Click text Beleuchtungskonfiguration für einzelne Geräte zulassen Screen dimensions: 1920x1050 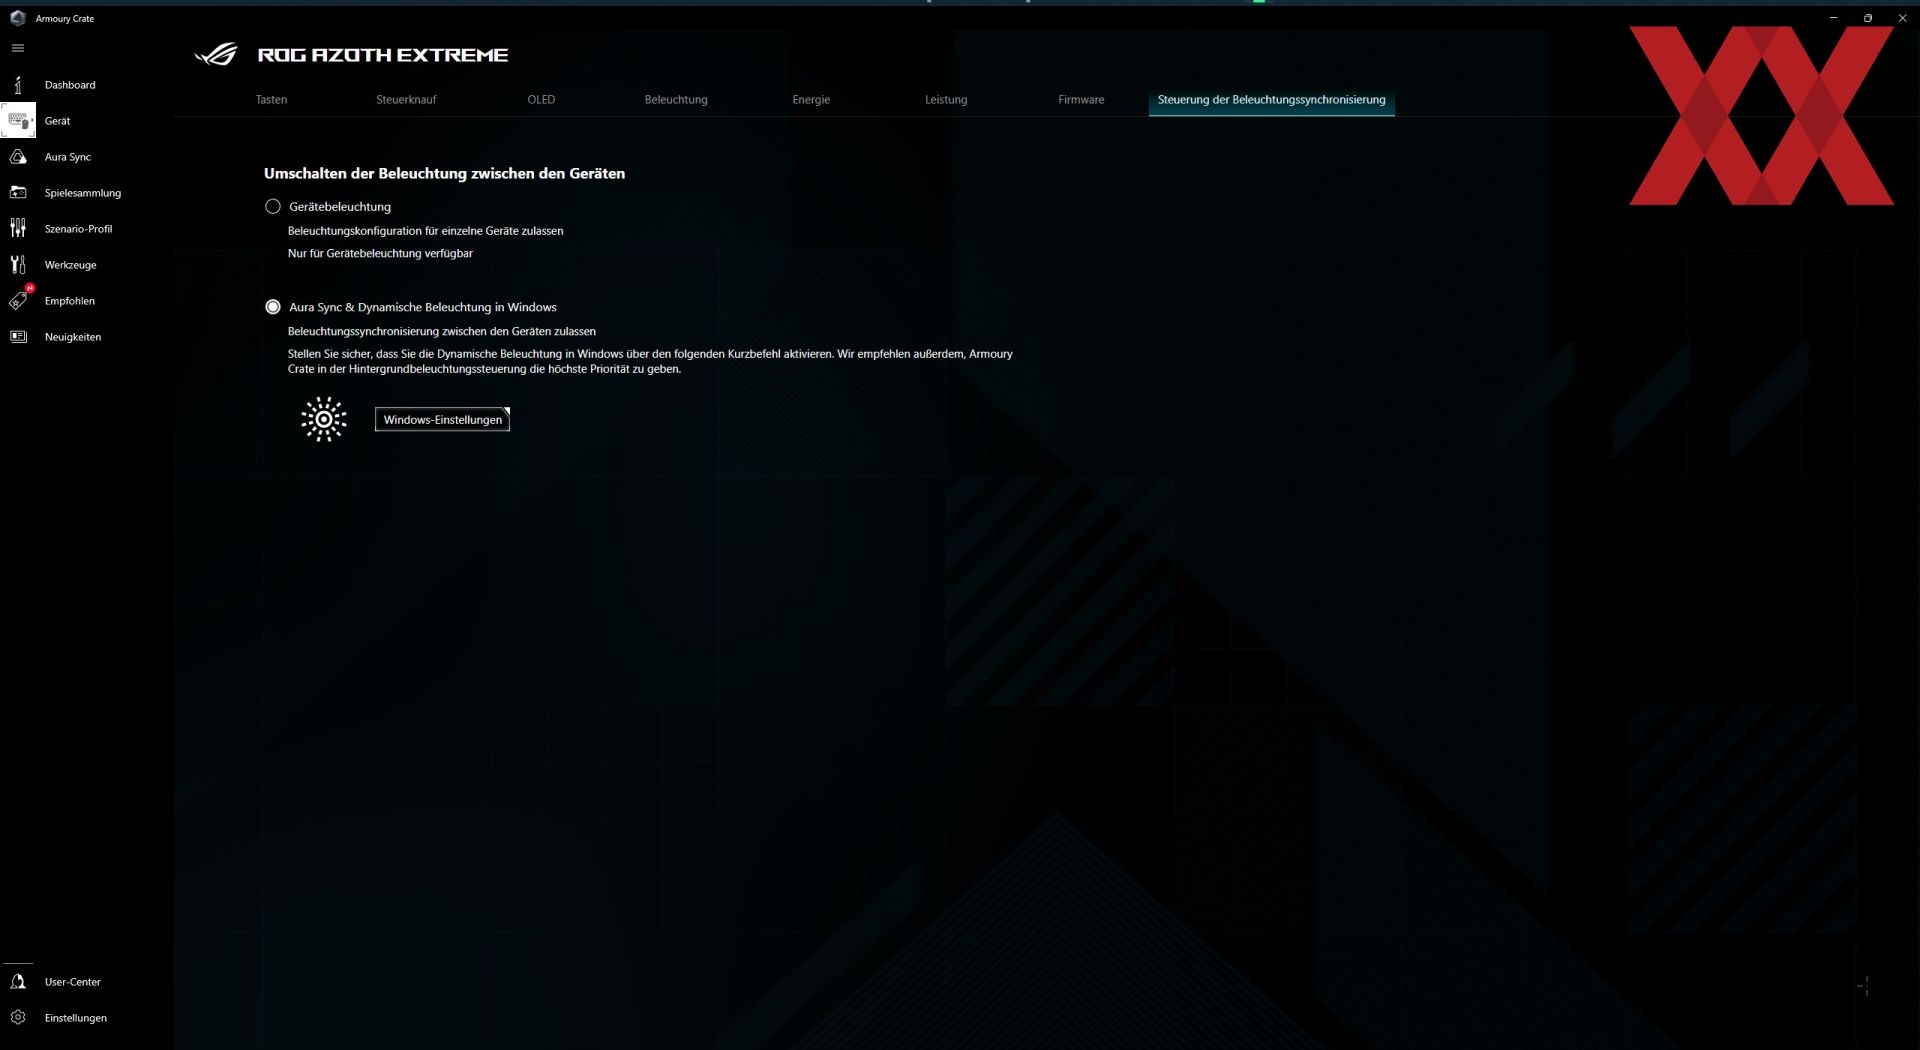(x=426, y=231)
